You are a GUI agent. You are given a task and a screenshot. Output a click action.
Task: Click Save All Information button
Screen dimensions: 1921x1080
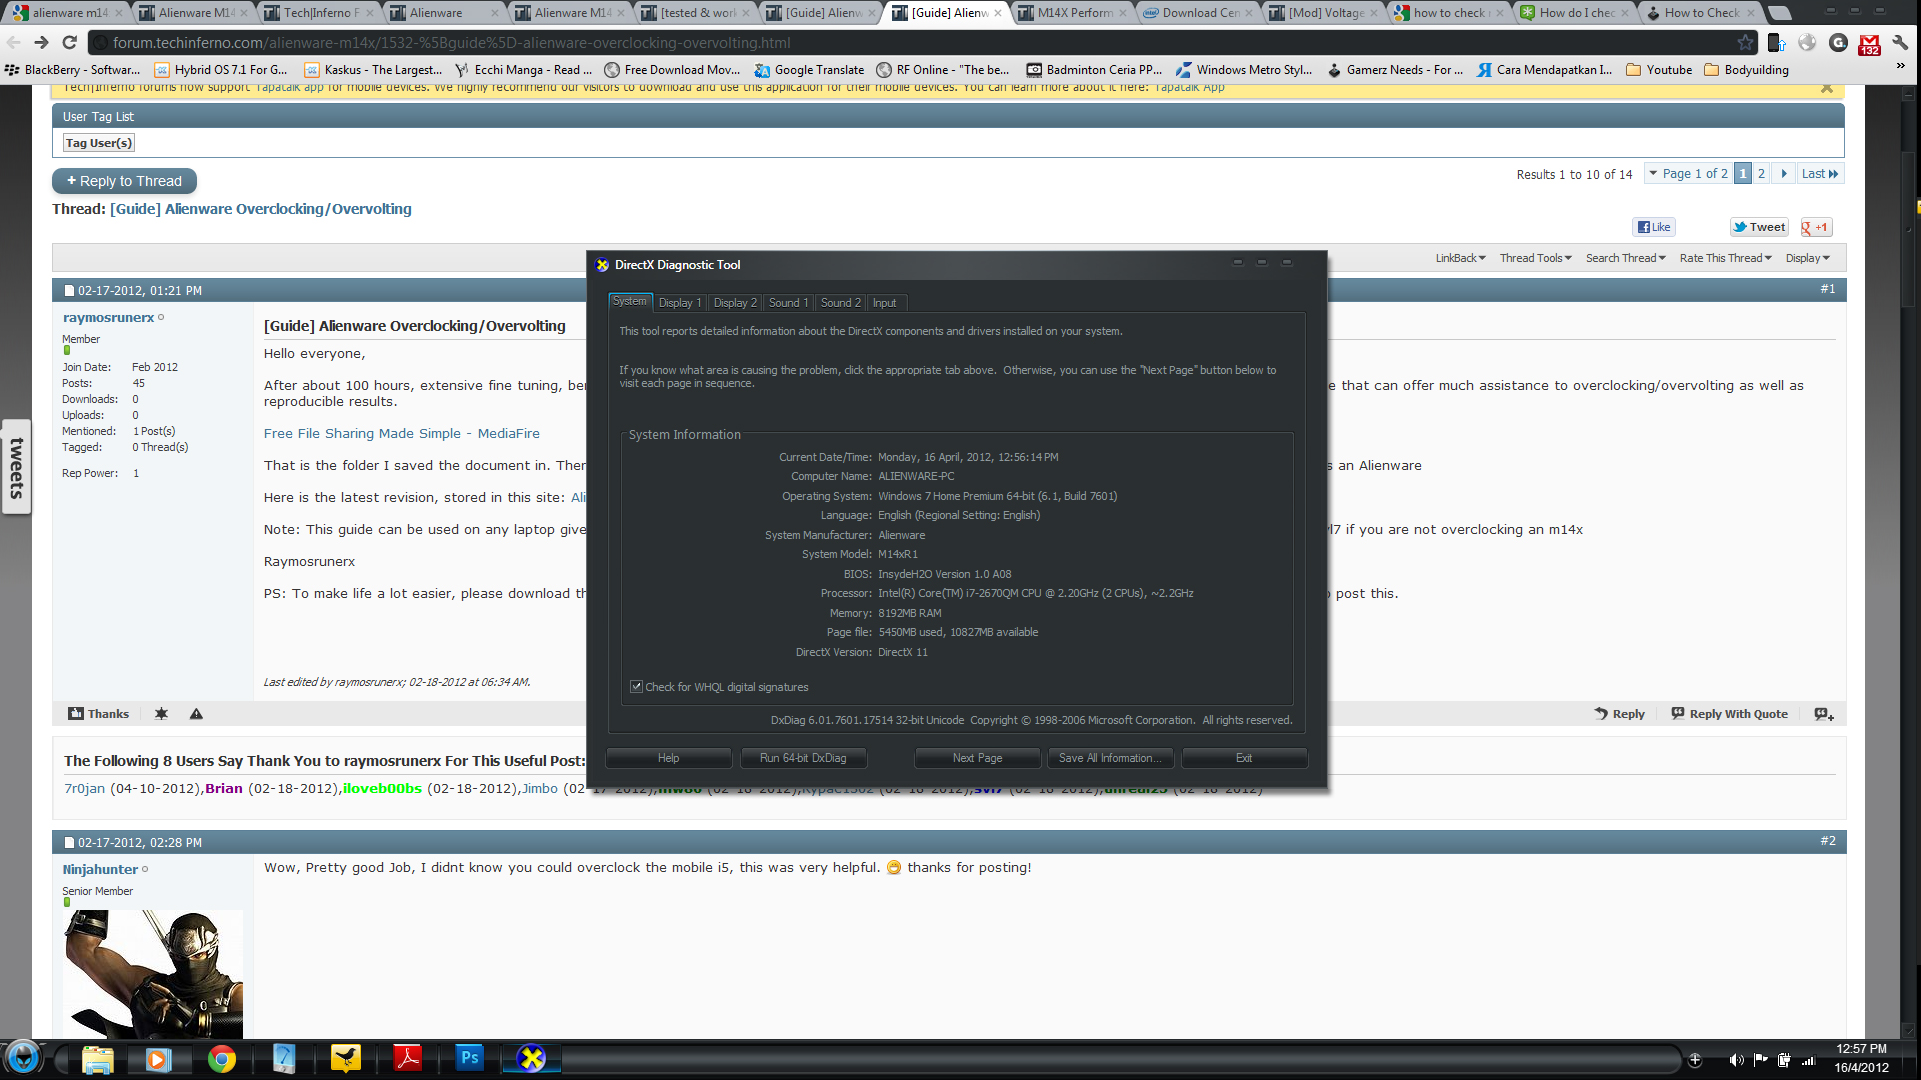pos(1110,758)
